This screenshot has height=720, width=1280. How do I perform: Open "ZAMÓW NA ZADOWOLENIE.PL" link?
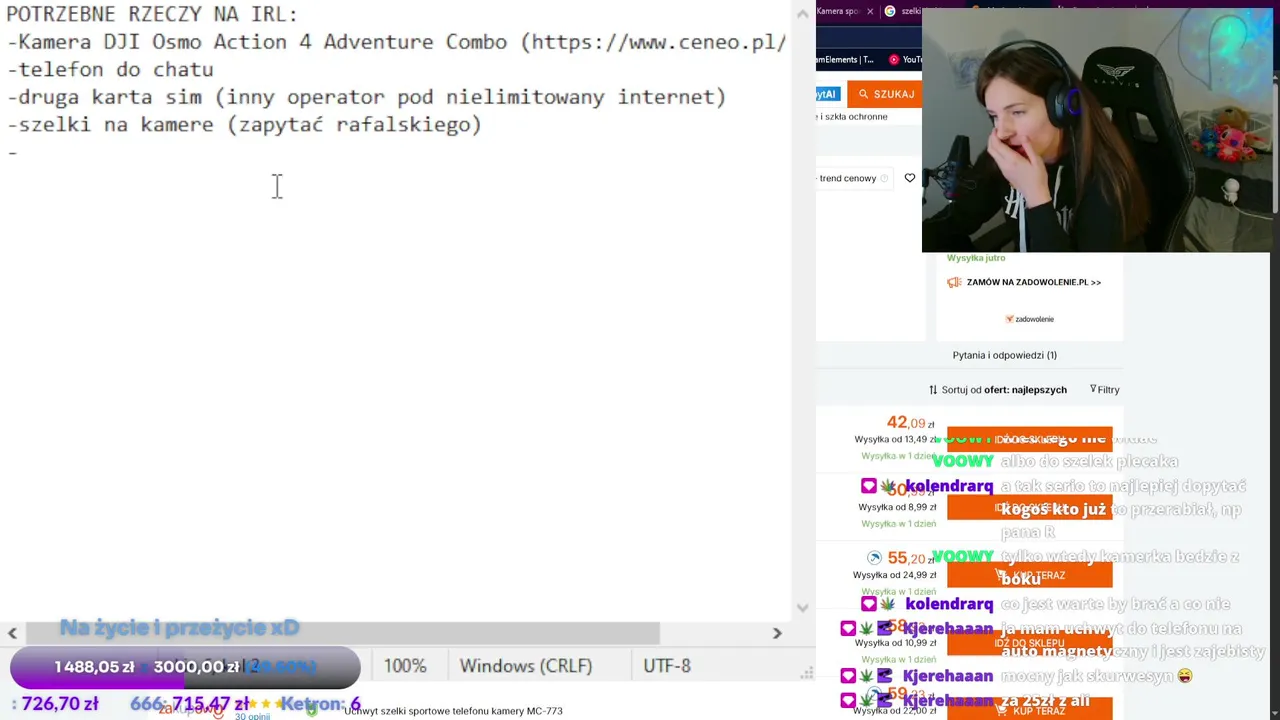point(1033,282)
